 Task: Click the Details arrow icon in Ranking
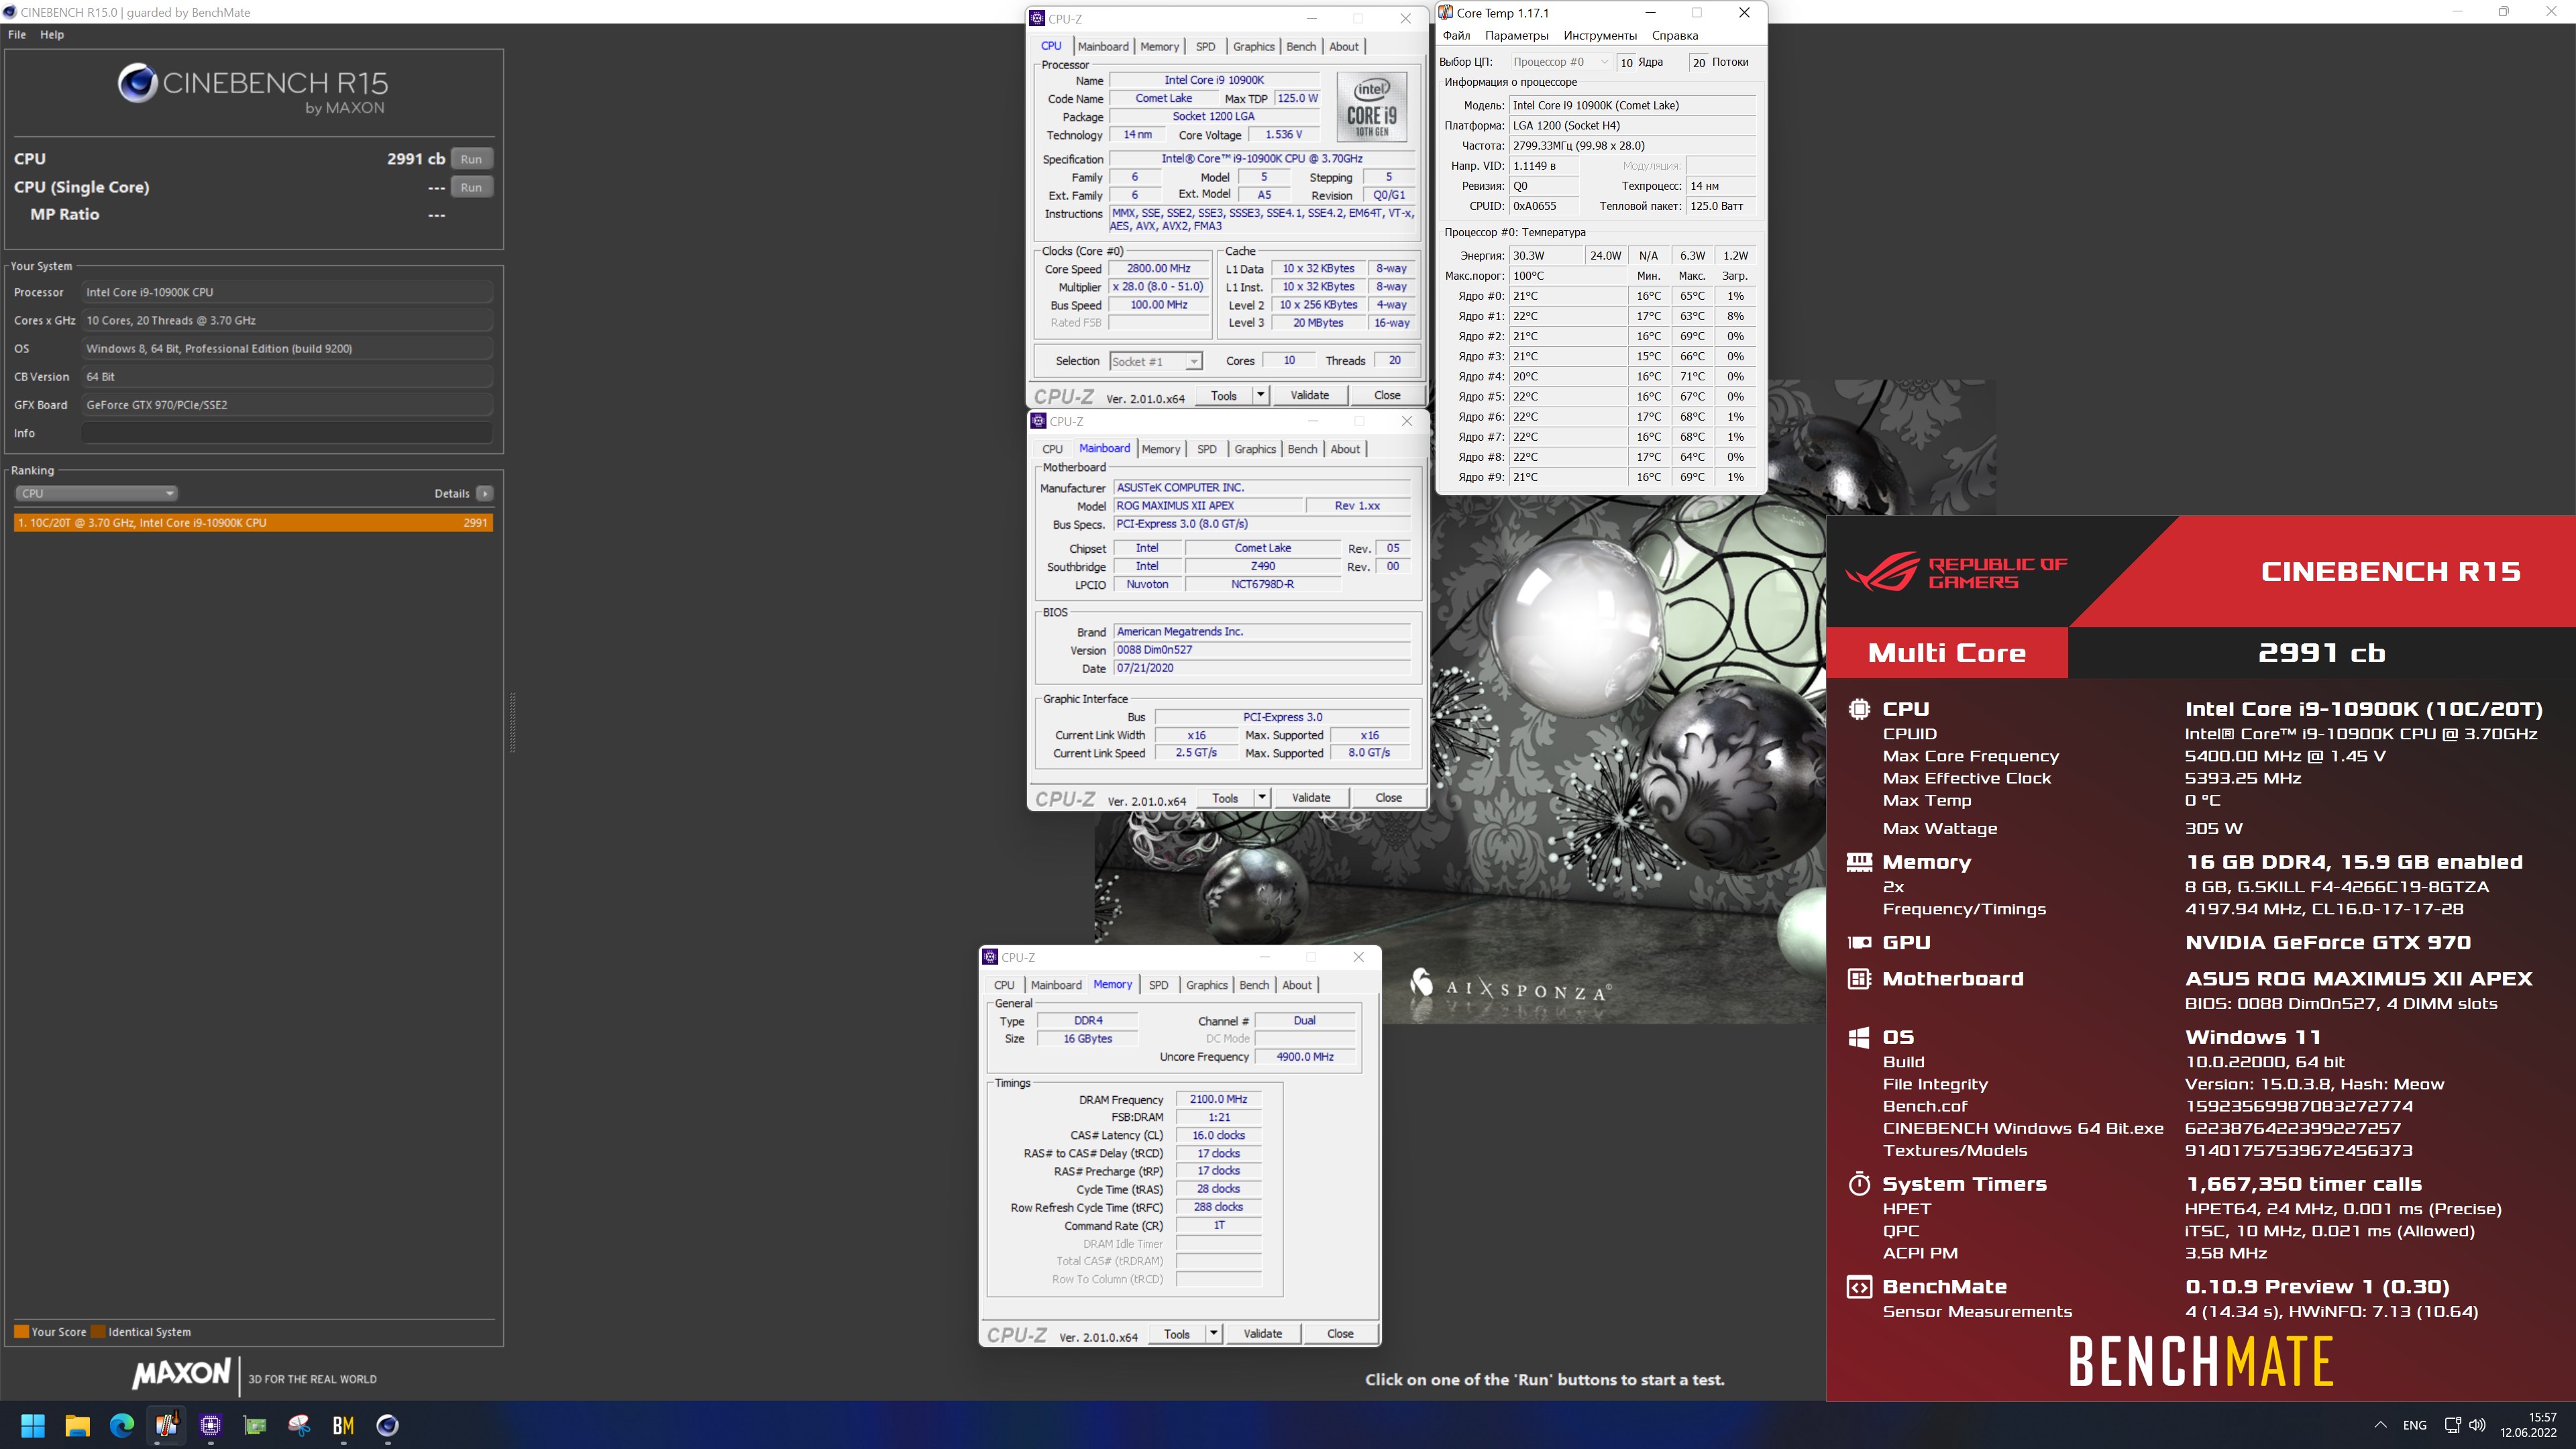point(485,493)
